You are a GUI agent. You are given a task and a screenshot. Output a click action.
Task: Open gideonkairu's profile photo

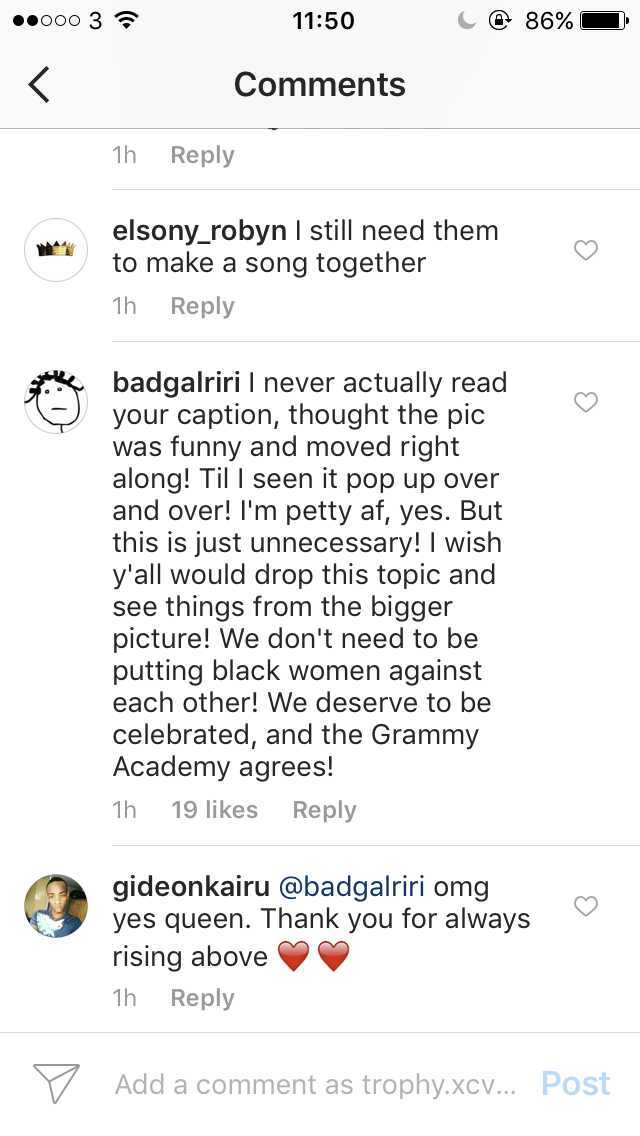tap(56, 906)
